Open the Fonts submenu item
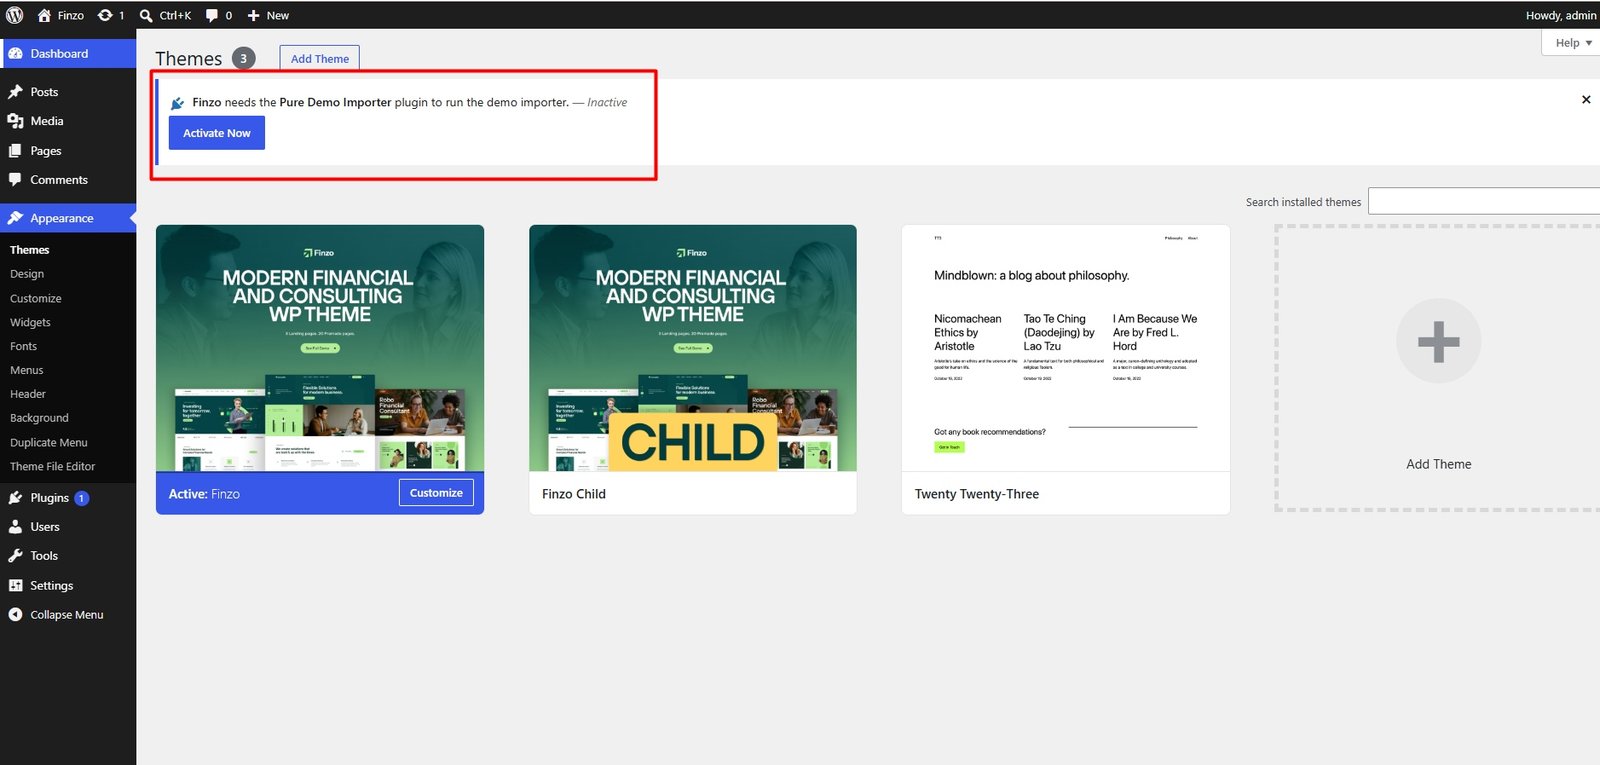1600x765 pixels. click(x=23, y=347)
